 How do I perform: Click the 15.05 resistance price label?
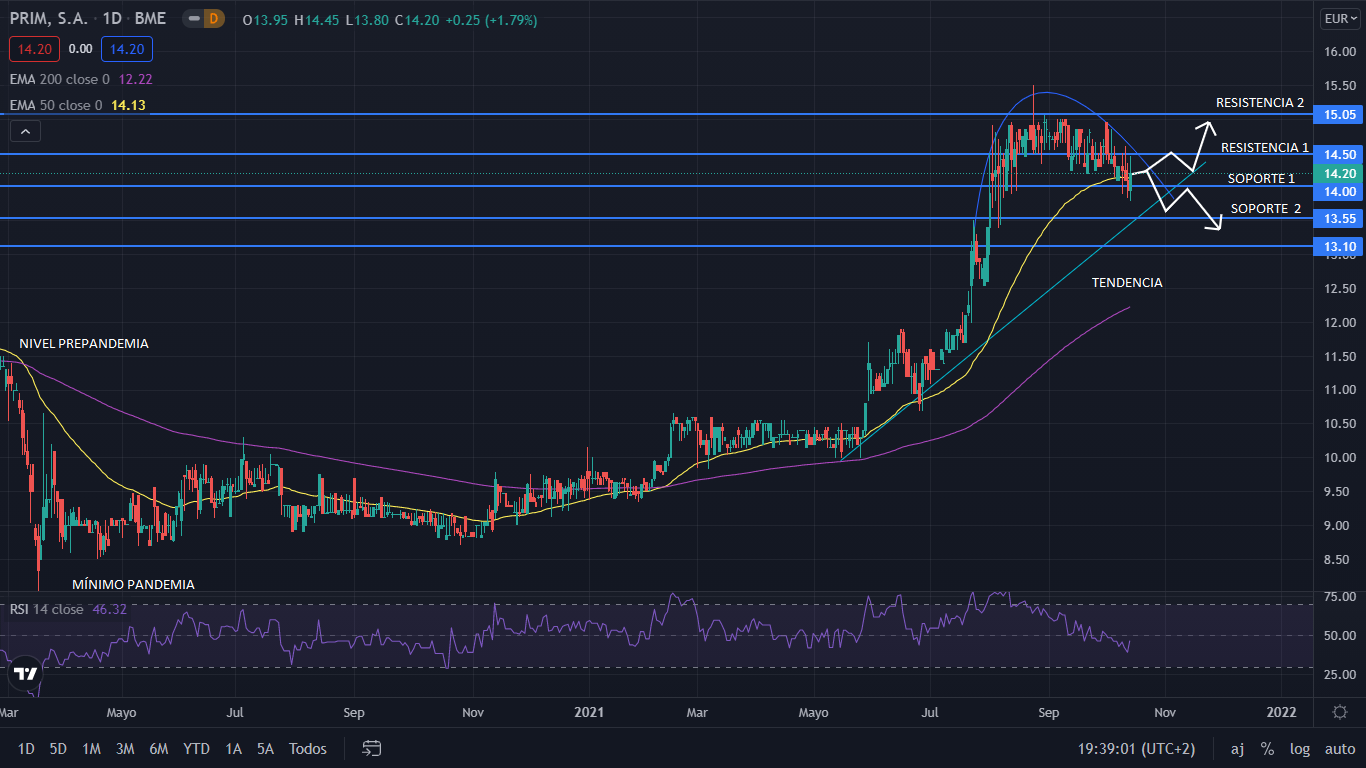1339,115
